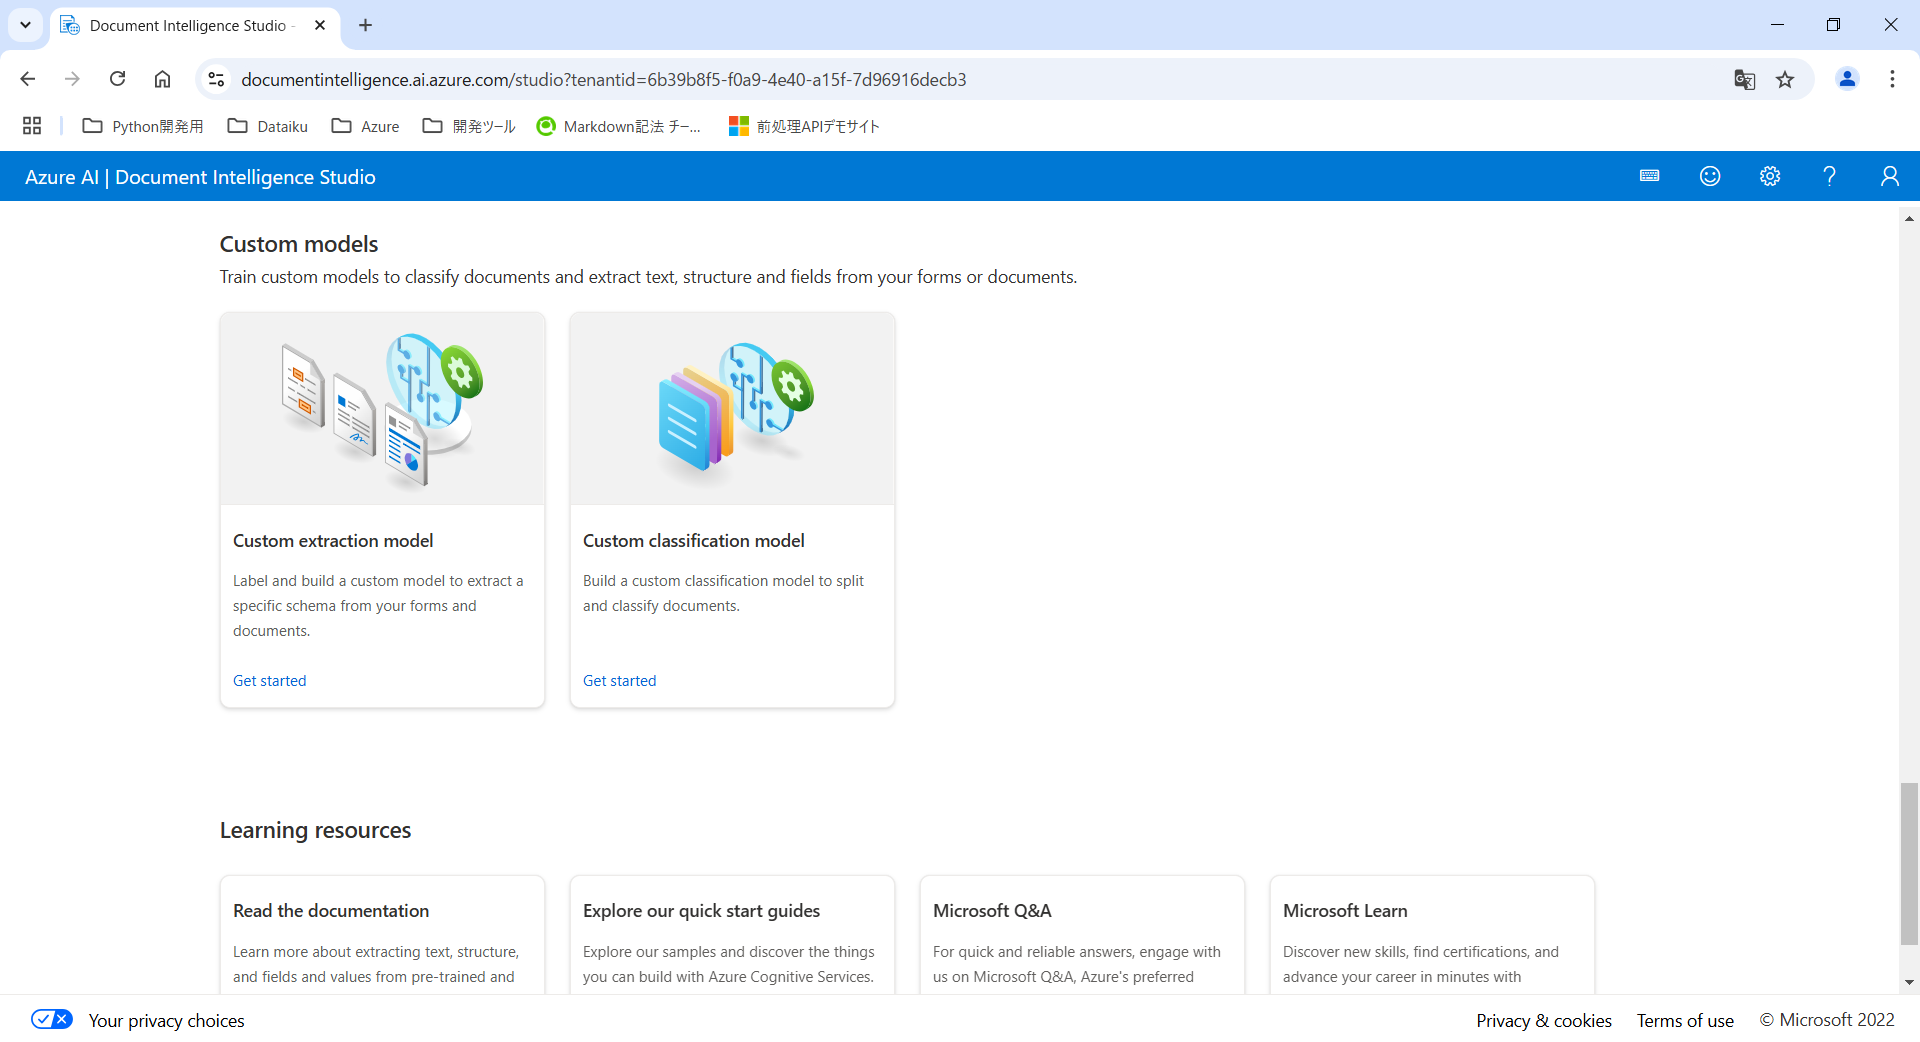Image resolution: width=1920 pixels, height=1042 pixels.
Task: Open Custom extraction model card title
Action: pos(333,541)
